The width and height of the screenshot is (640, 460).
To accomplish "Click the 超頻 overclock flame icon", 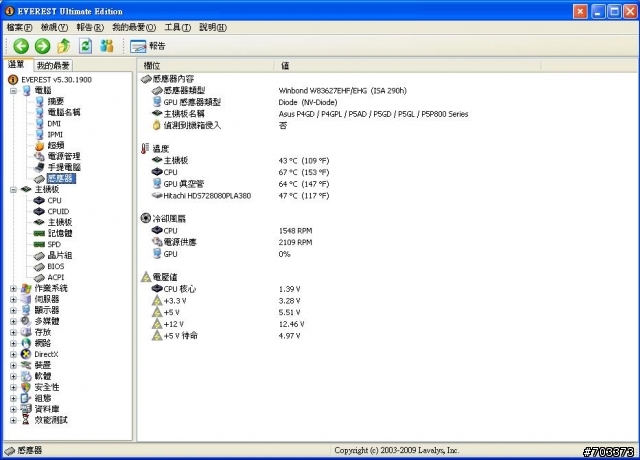I will coord(40,145).
